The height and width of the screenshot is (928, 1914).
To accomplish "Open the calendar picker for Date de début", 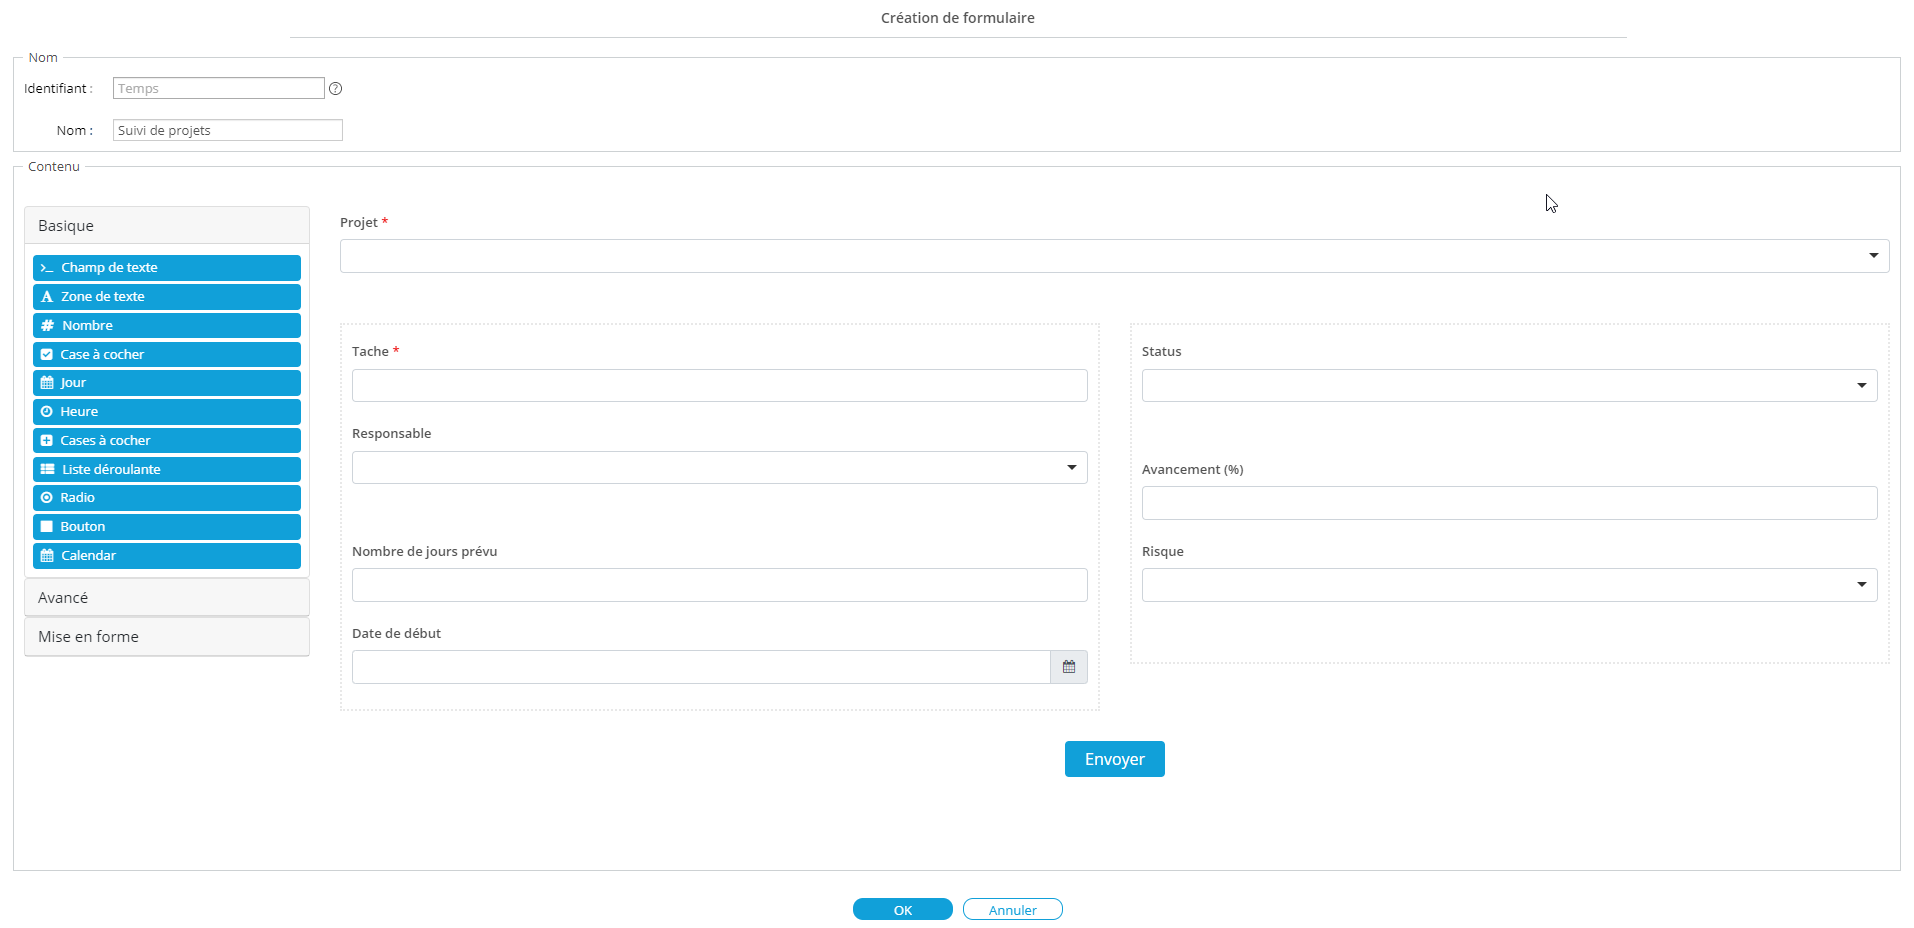I will [x=1068, y=666].
